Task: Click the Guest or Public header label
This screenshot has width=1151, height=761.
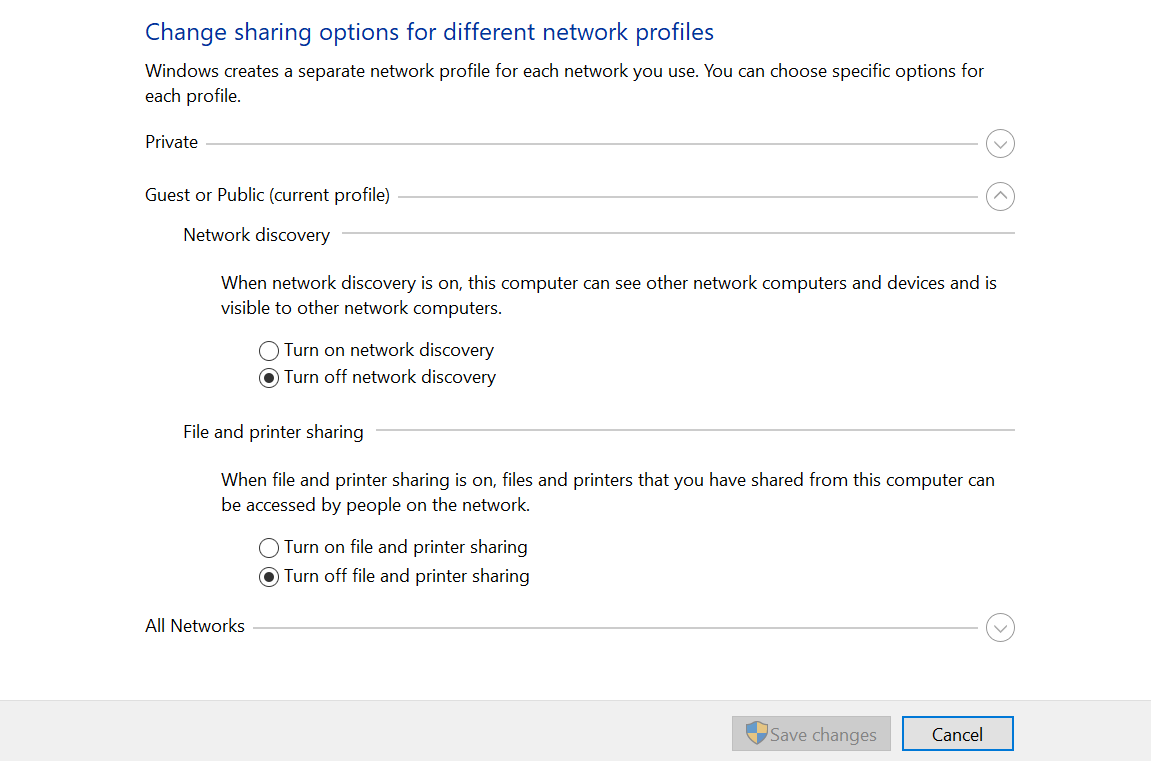Action: click(267, 194)
